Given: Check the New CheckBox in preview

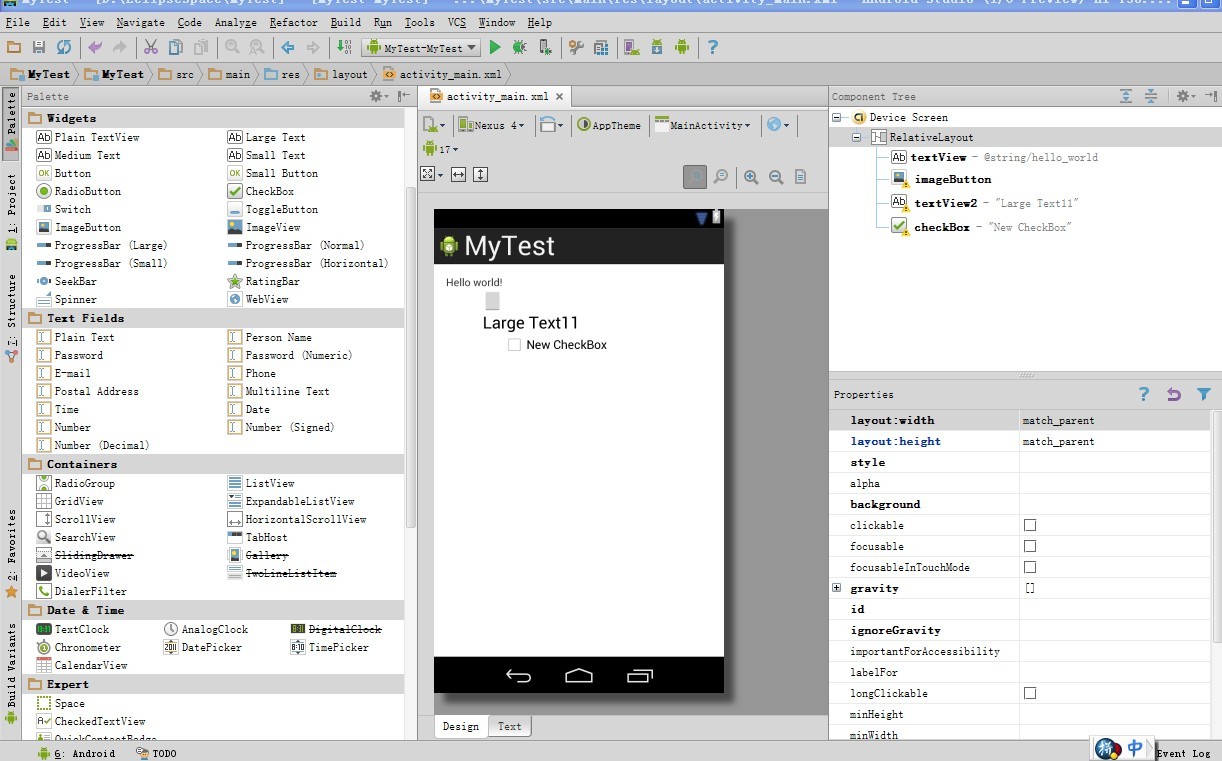Looking at the screenshot, I should click(514, 345).
